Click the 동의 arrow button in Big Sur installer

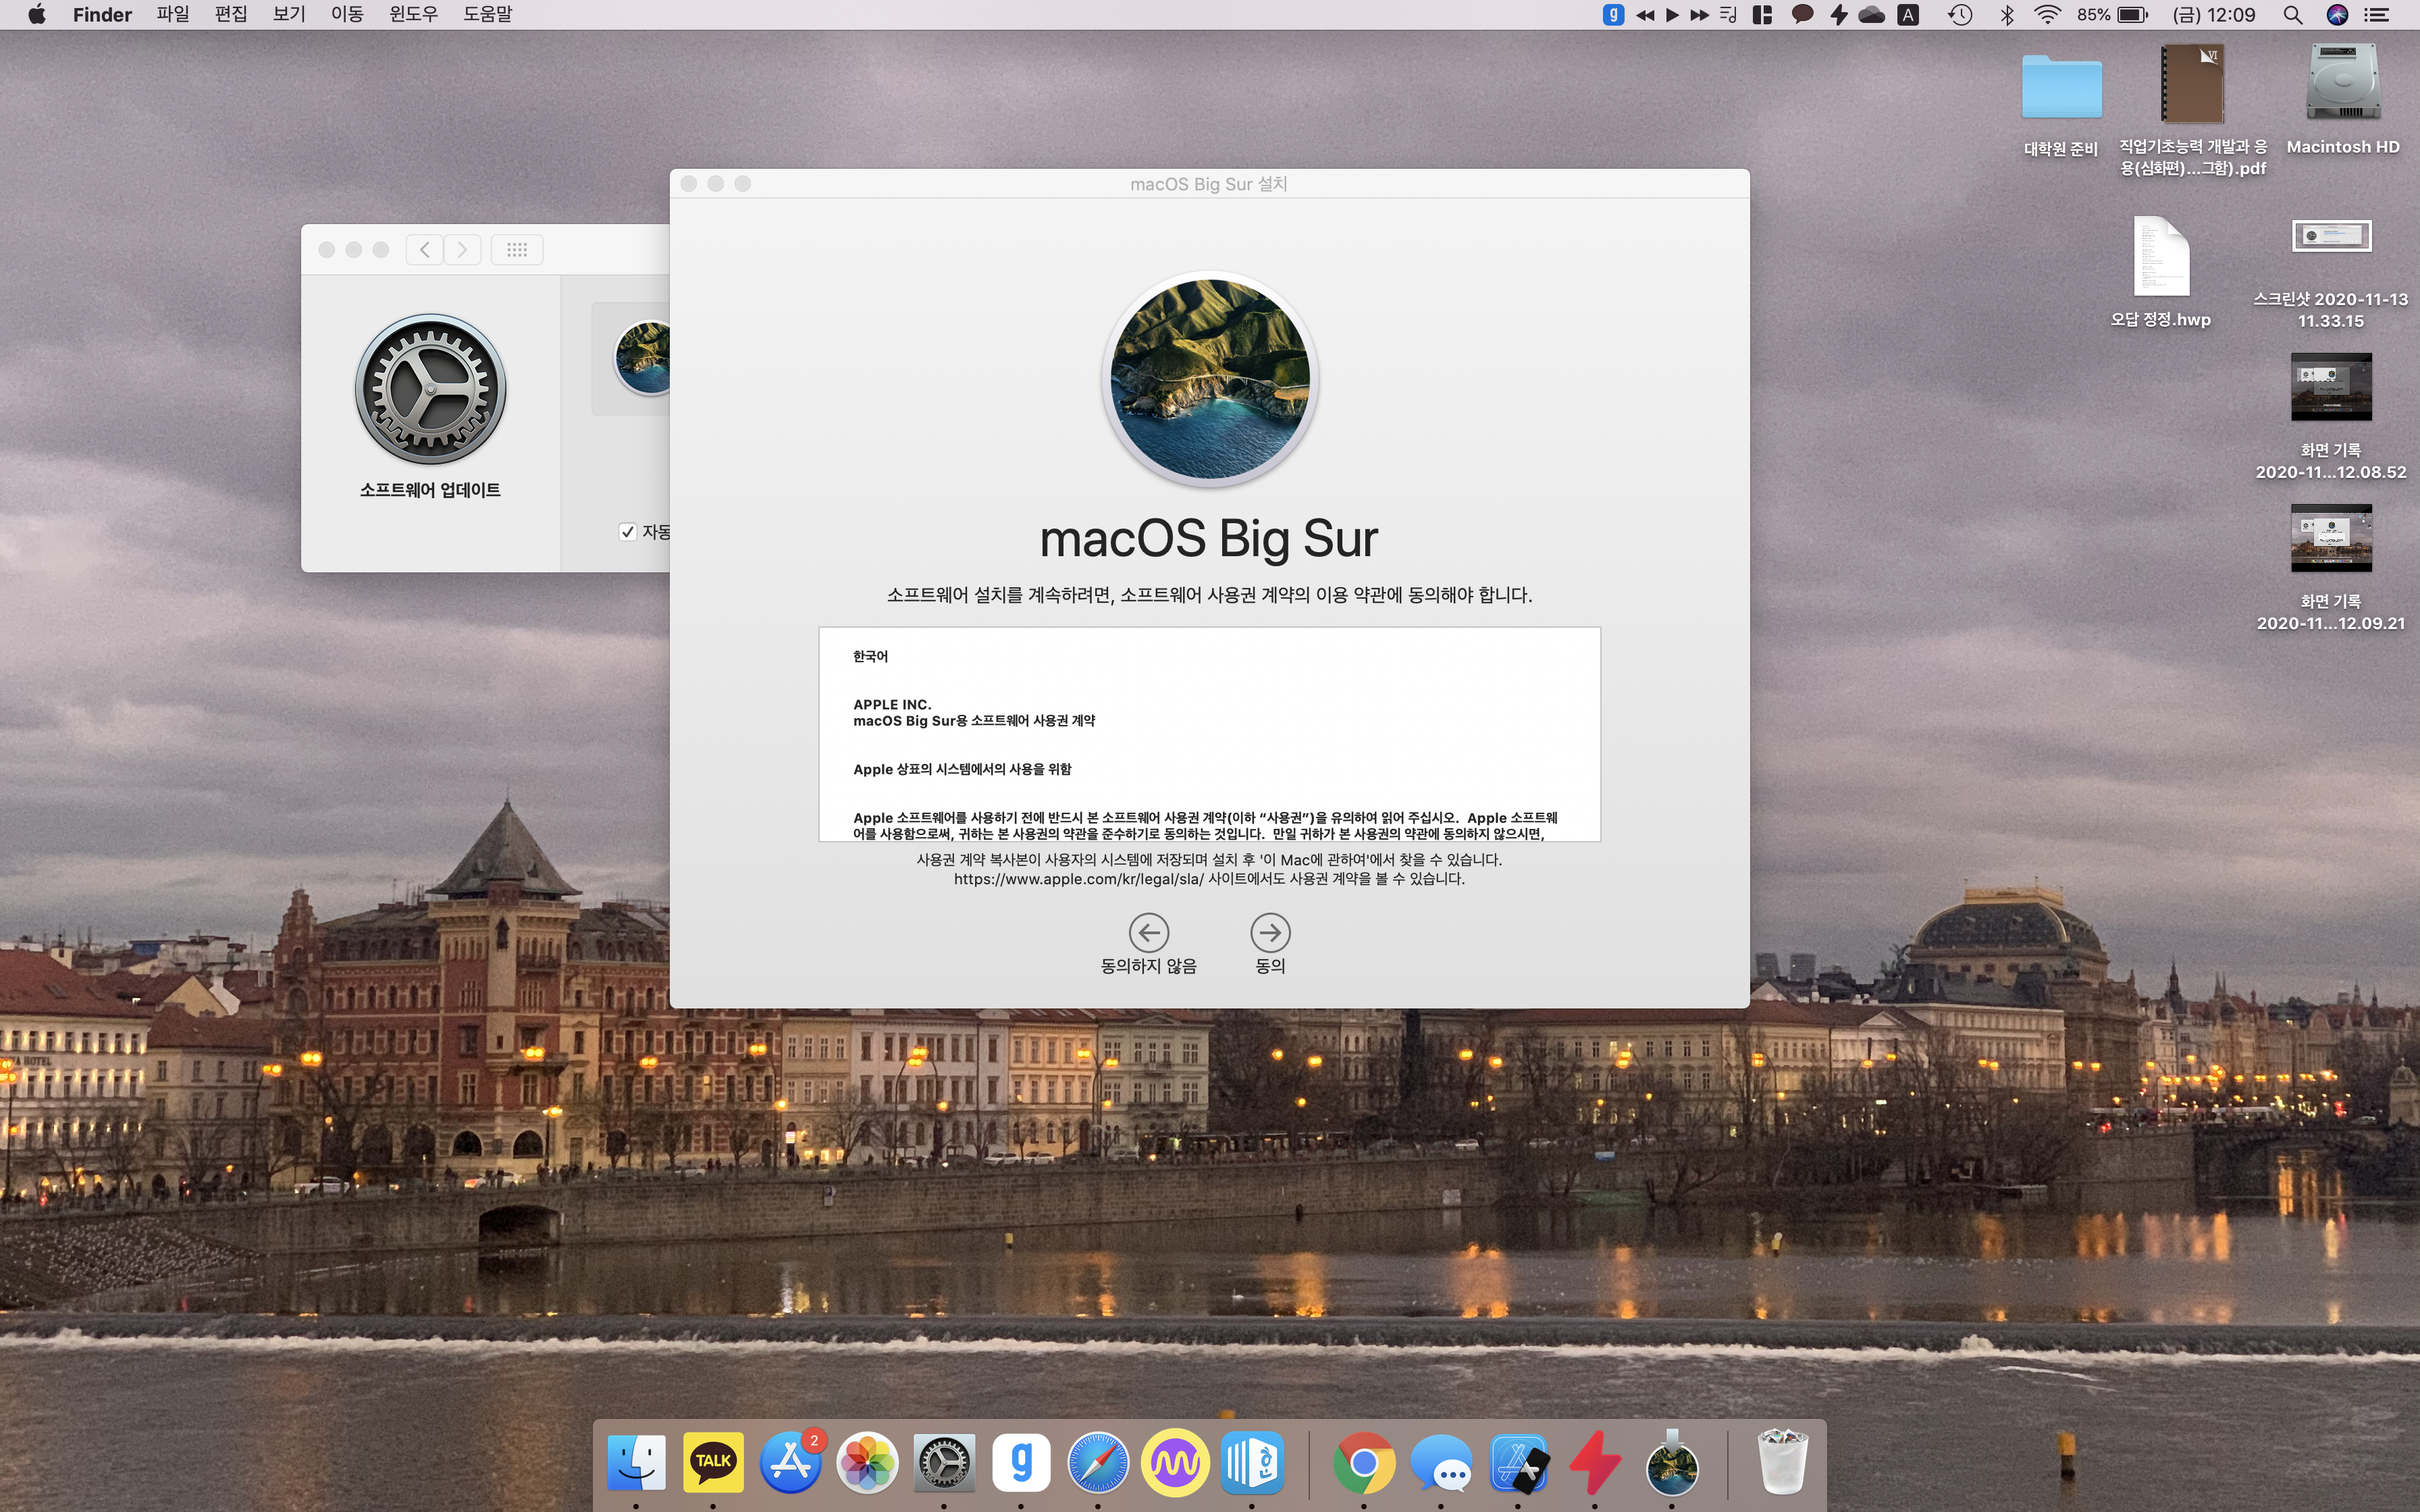(x=1270, y=932)
